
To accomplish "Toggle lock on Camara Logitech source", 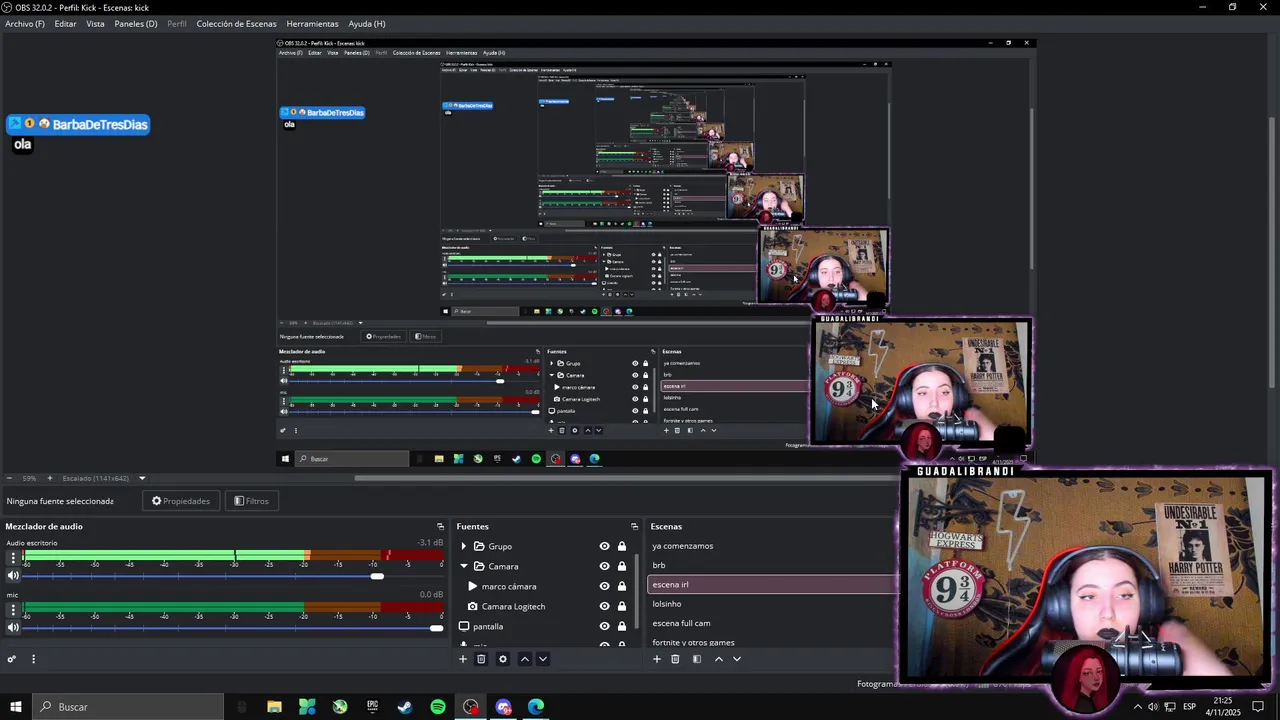I will coord(622,606).
